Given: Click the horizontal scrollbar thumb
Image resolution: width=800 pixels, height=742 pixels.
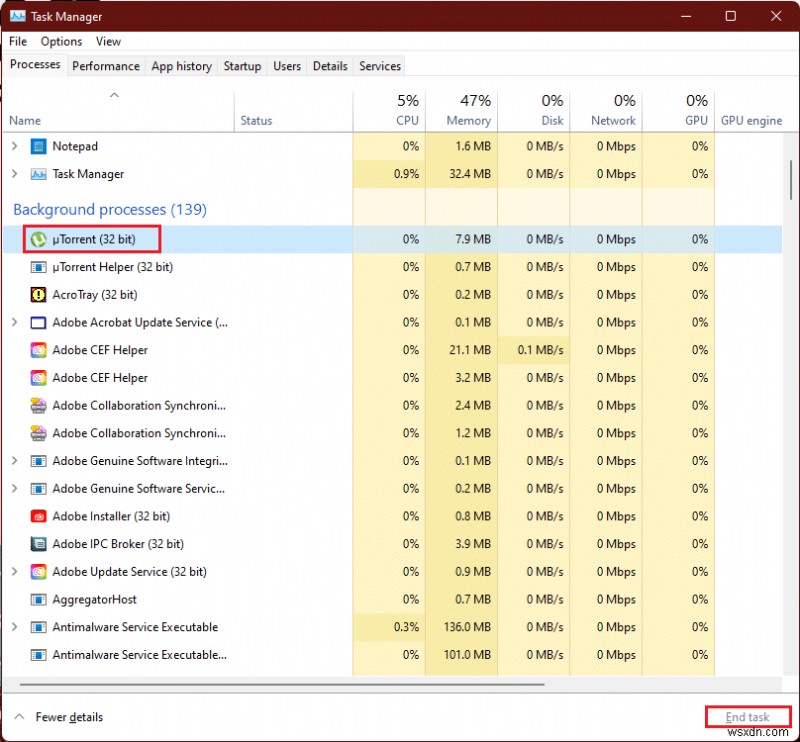Looking at the screenshot, I should (x=282, y=684).
